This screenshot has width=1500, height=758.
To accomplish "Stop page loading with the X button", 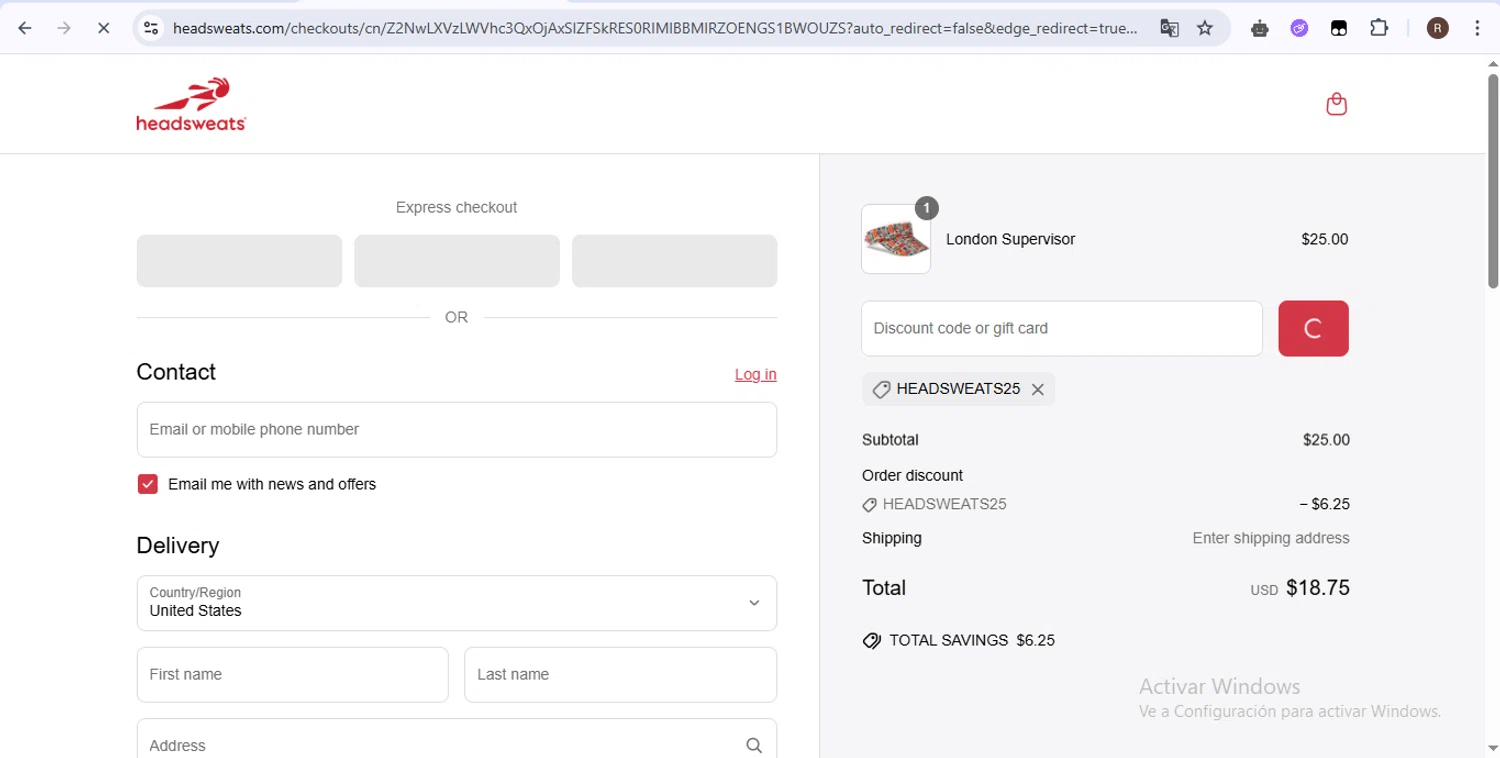I will [x=103, y=28].
